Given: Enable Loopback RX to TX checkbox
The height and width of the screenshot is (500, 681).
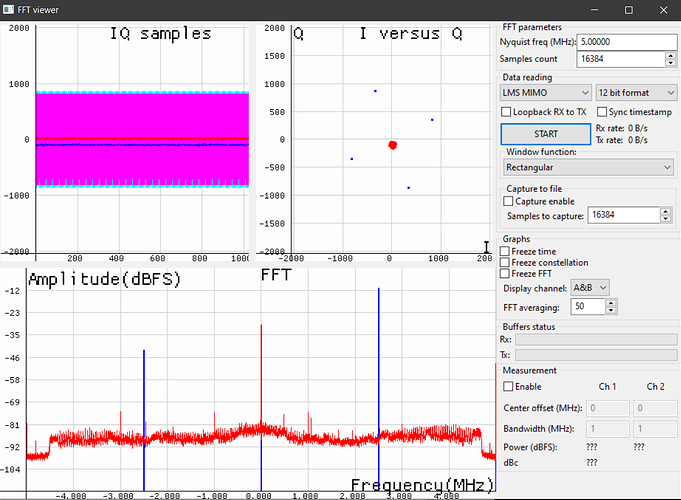Looking at the screenshot, I should coord(507,112).
